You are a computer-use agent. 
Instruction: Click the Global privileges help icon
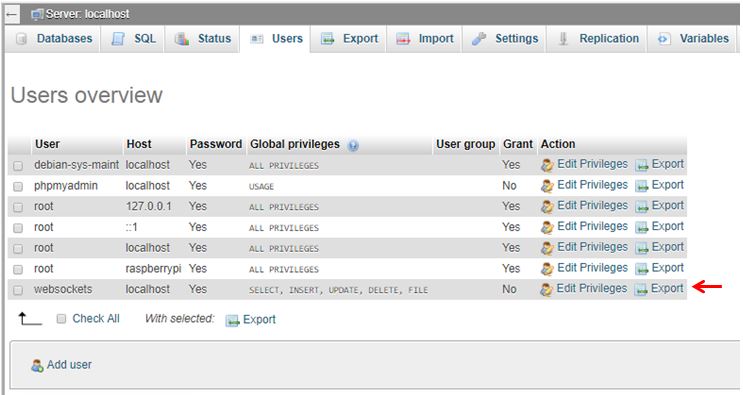353,145
